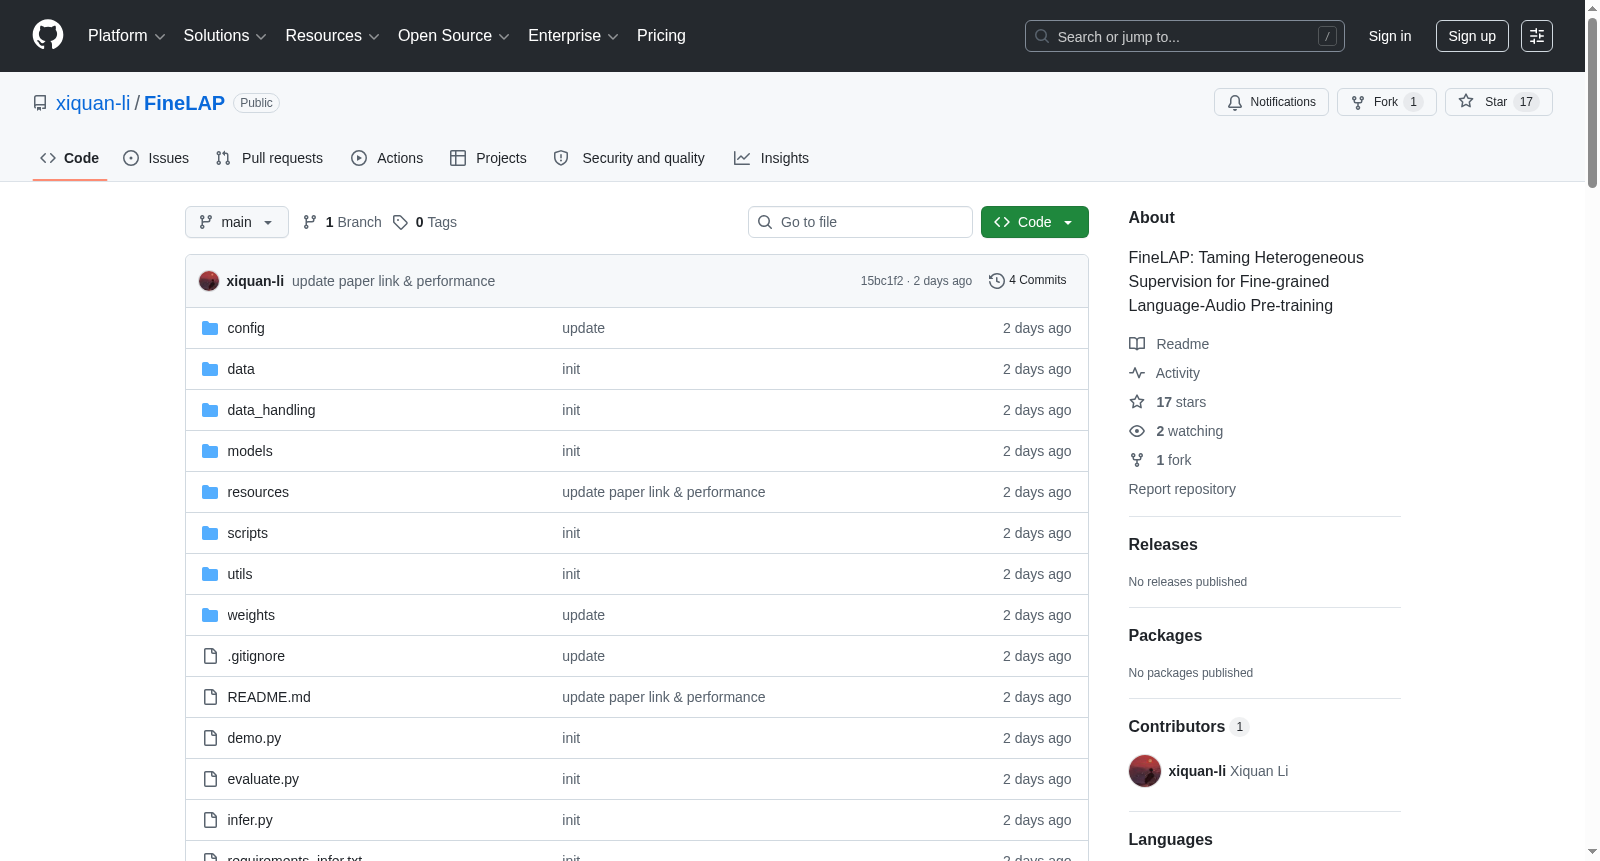This screenshot has width=1600, height=861.
Task: Click the bell icon in Notifications
Action: pos(1235,102)
